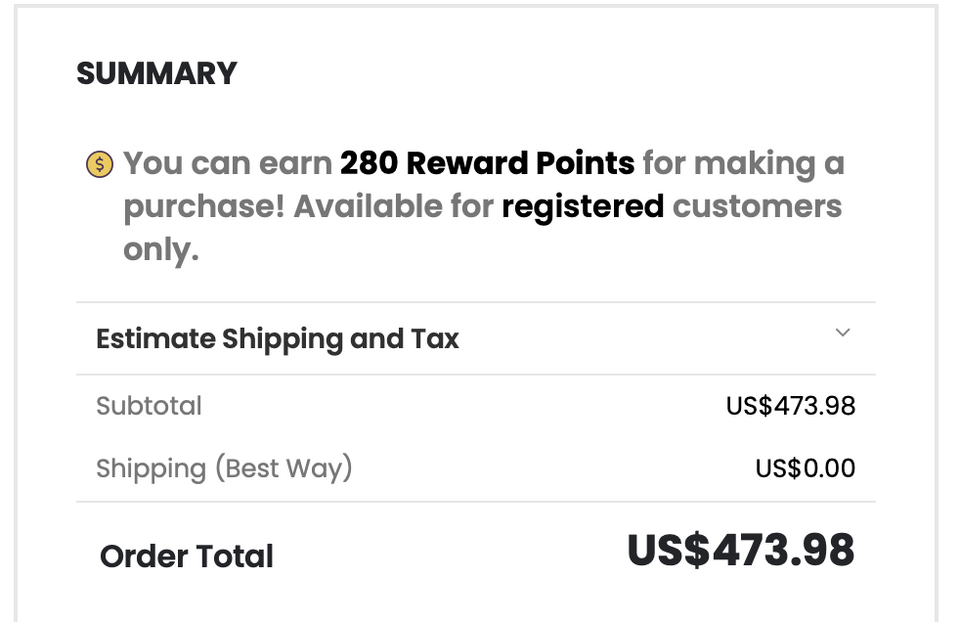Click the "(Best Way)" shipping method text

[x=284, y=468]
